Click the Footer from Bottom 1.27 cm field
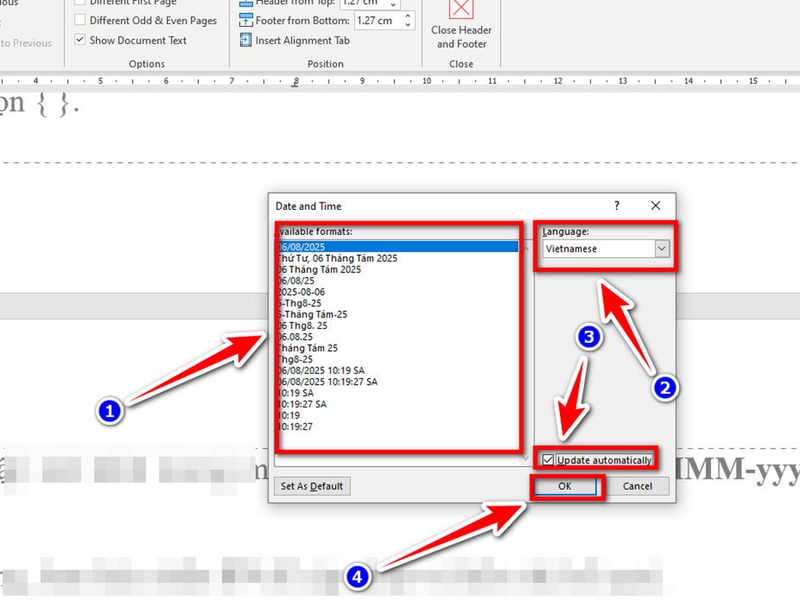Screen dimensions: 800x613 (x=379, y=20)
